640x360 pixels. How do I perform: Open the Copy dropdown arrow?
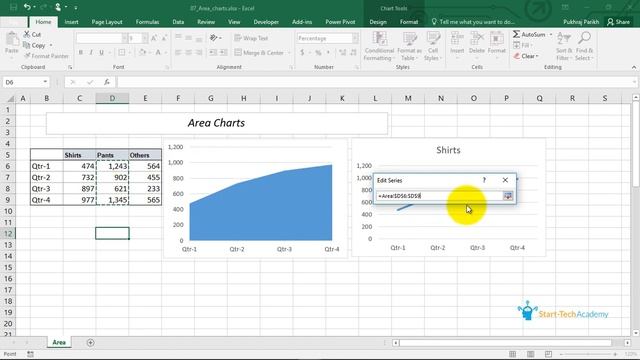51,45
